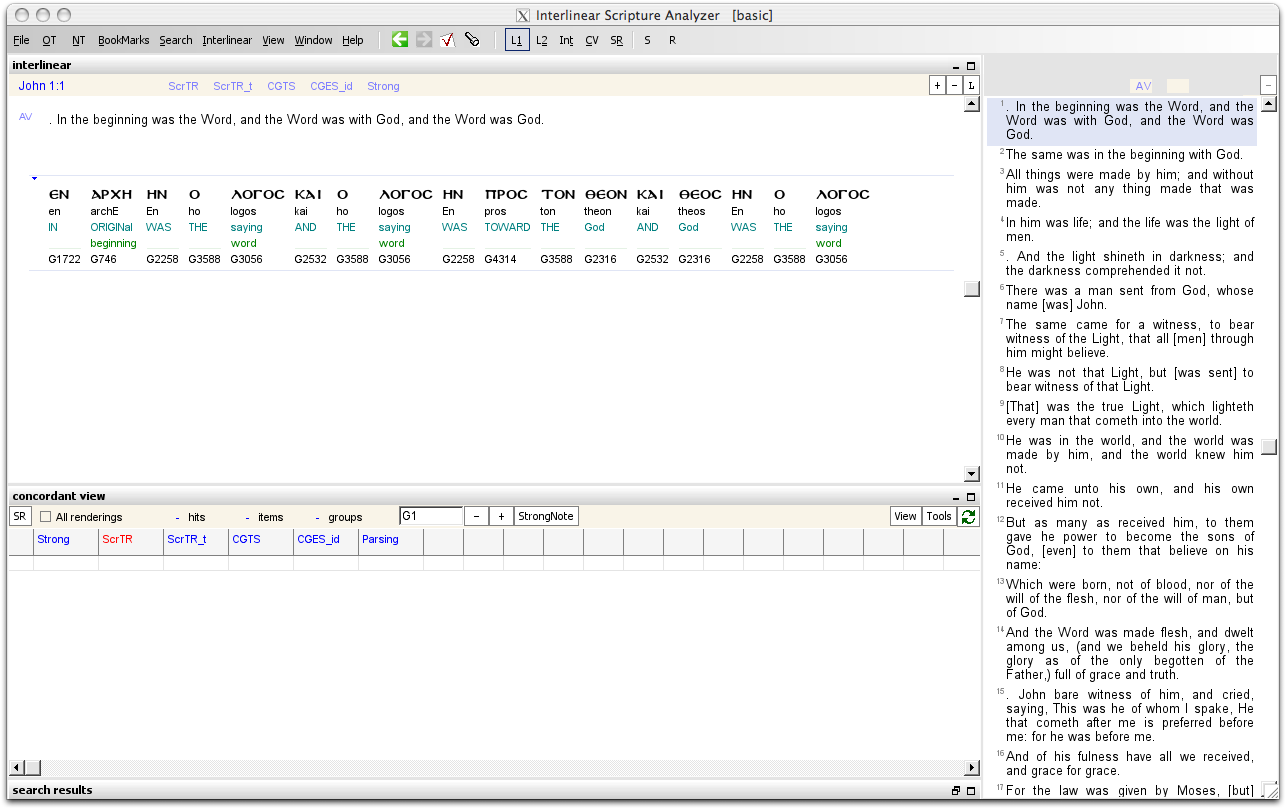Click the Strong number input field
The height and width of the screenshot is (809, 1286).
[x=430, y=517]
